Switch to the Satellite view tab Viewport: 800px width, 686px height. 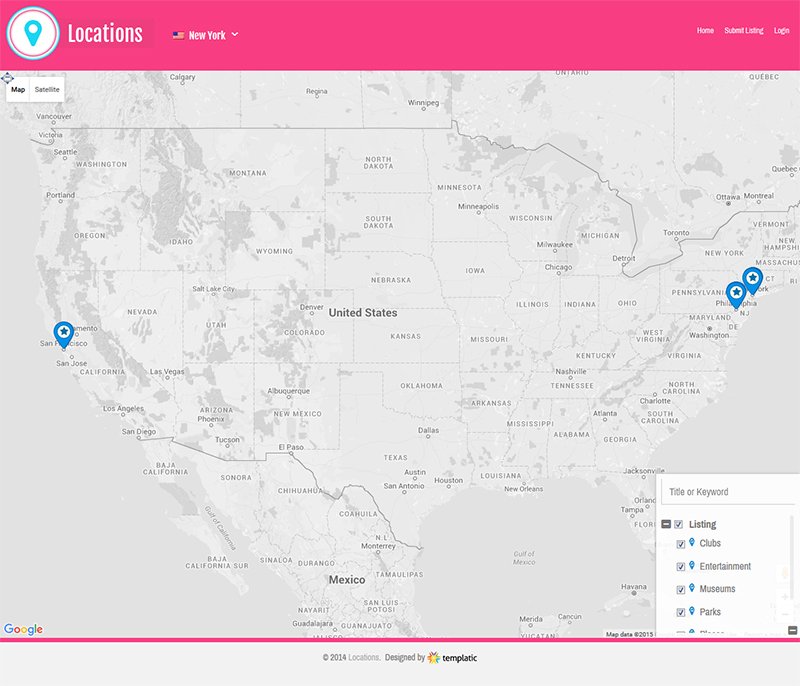coord(47,89)
